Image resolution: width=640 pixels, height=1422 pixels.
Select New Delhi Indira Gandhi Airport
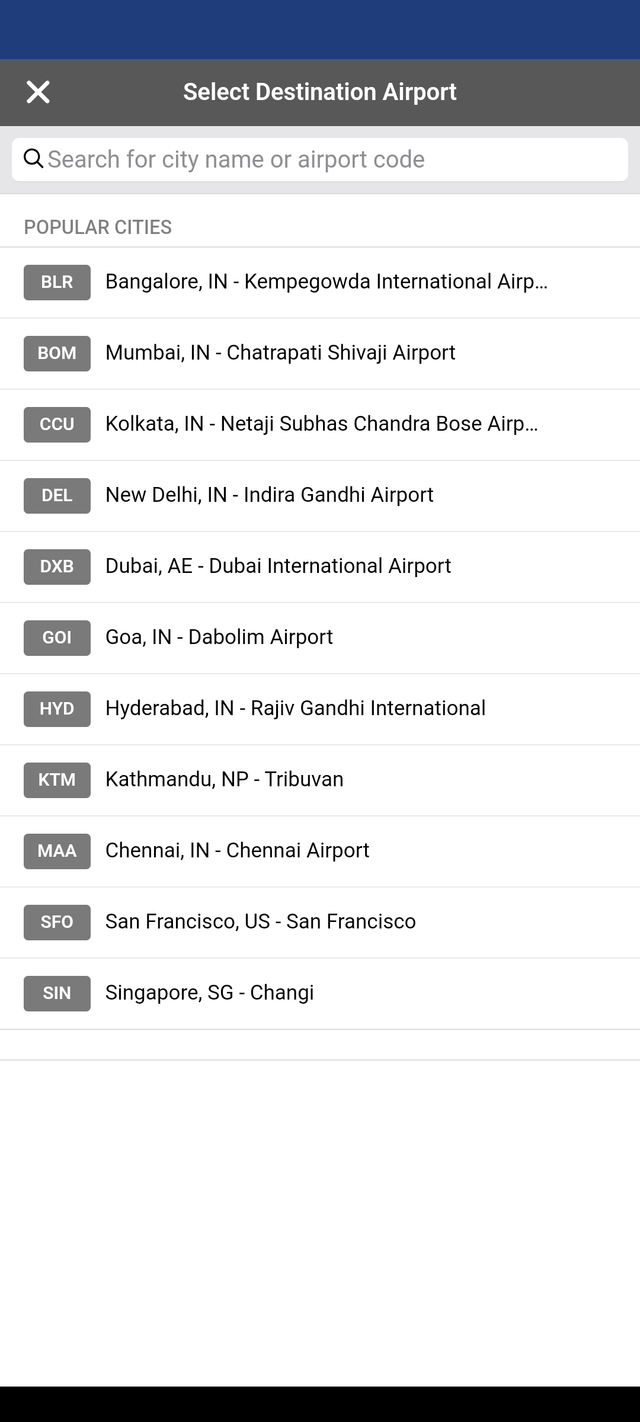[x=320, y=495]
